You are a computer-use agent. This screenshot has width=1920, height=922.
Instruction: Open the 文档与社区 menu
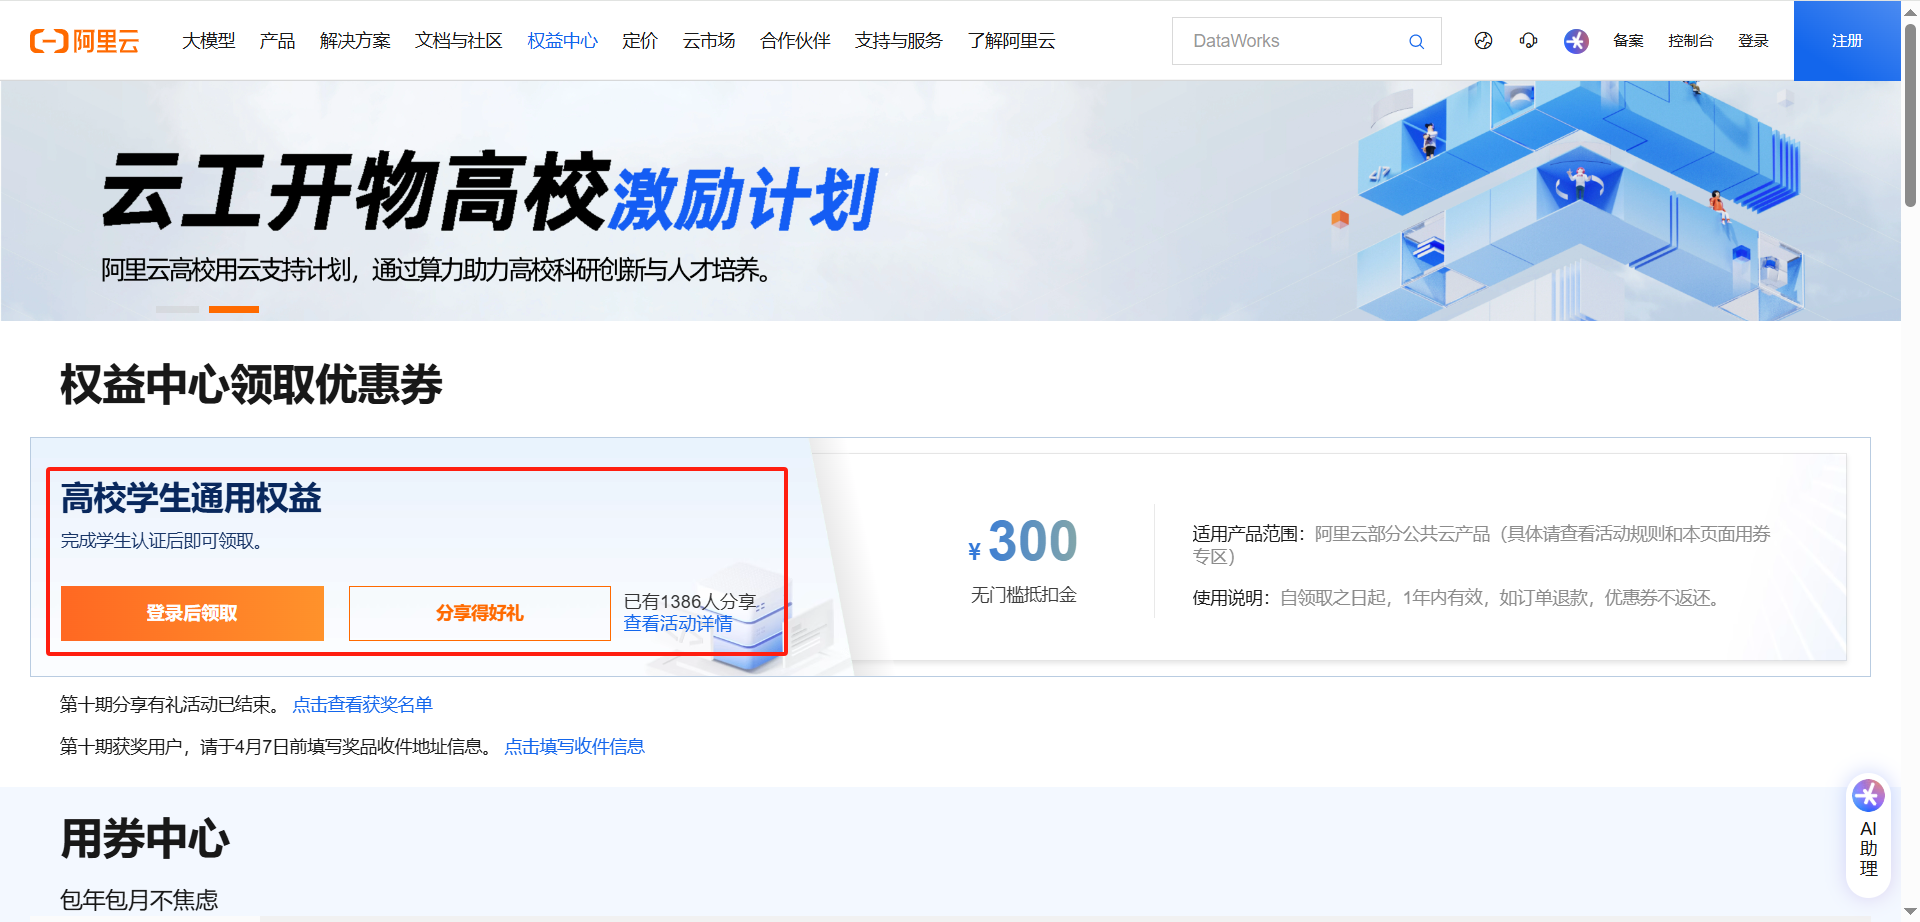(x=459, y=41)
